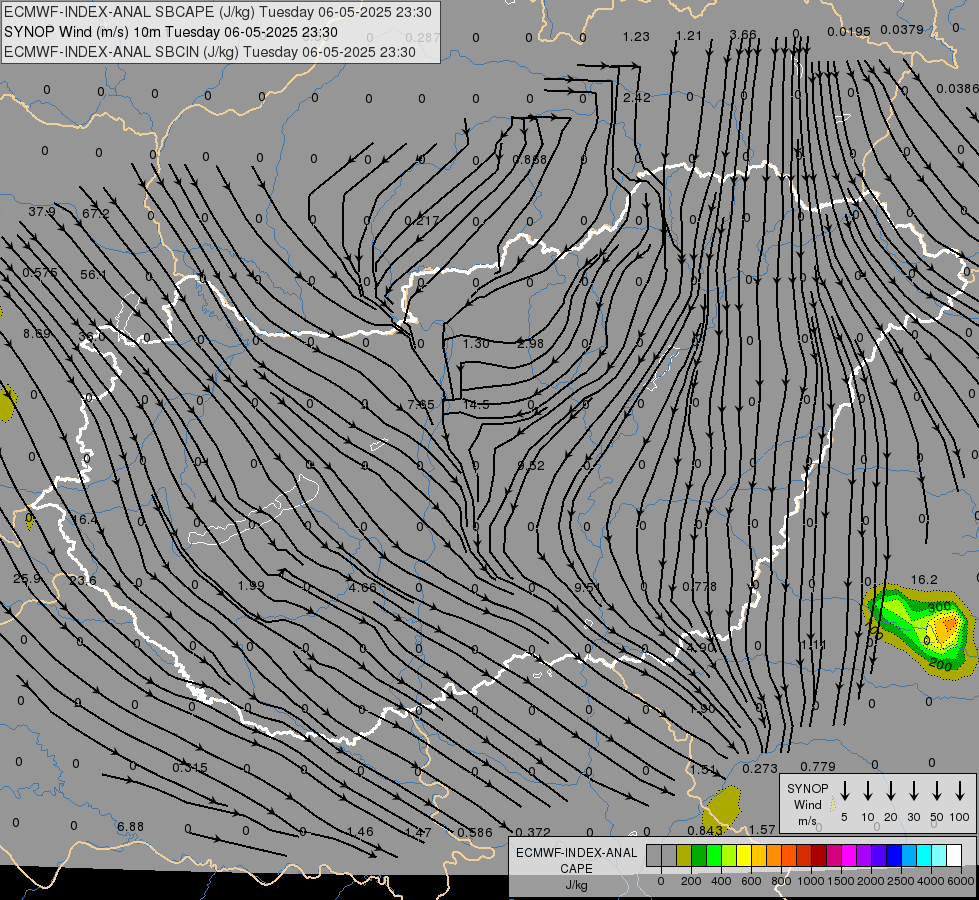Image resolution: width=979 pixels, height=900 pixels.
Task: Click the map value '2.42'
Action: point(637,97)
